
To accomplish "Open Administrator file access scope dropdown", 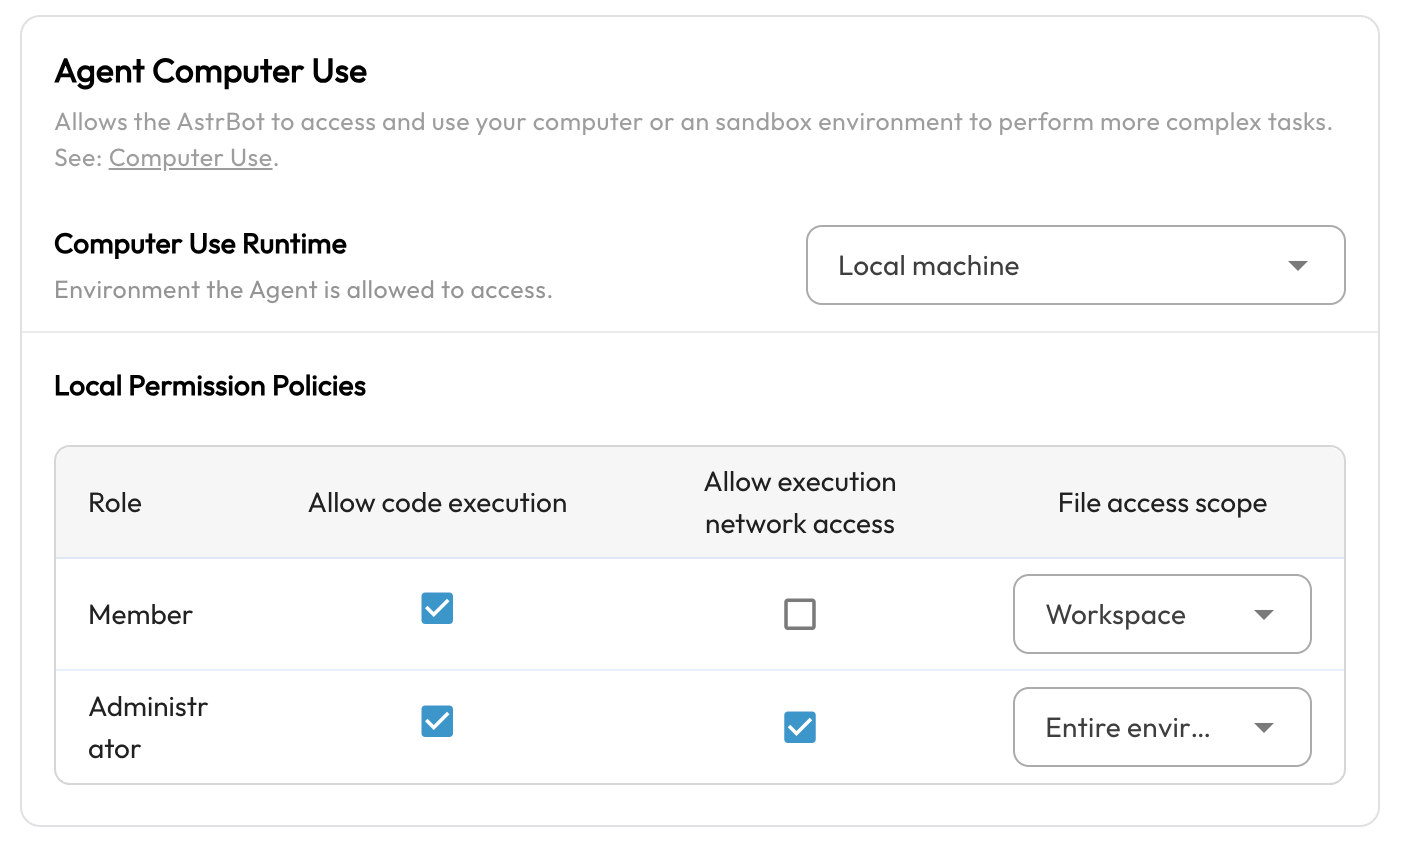I will coord(1162,727).
